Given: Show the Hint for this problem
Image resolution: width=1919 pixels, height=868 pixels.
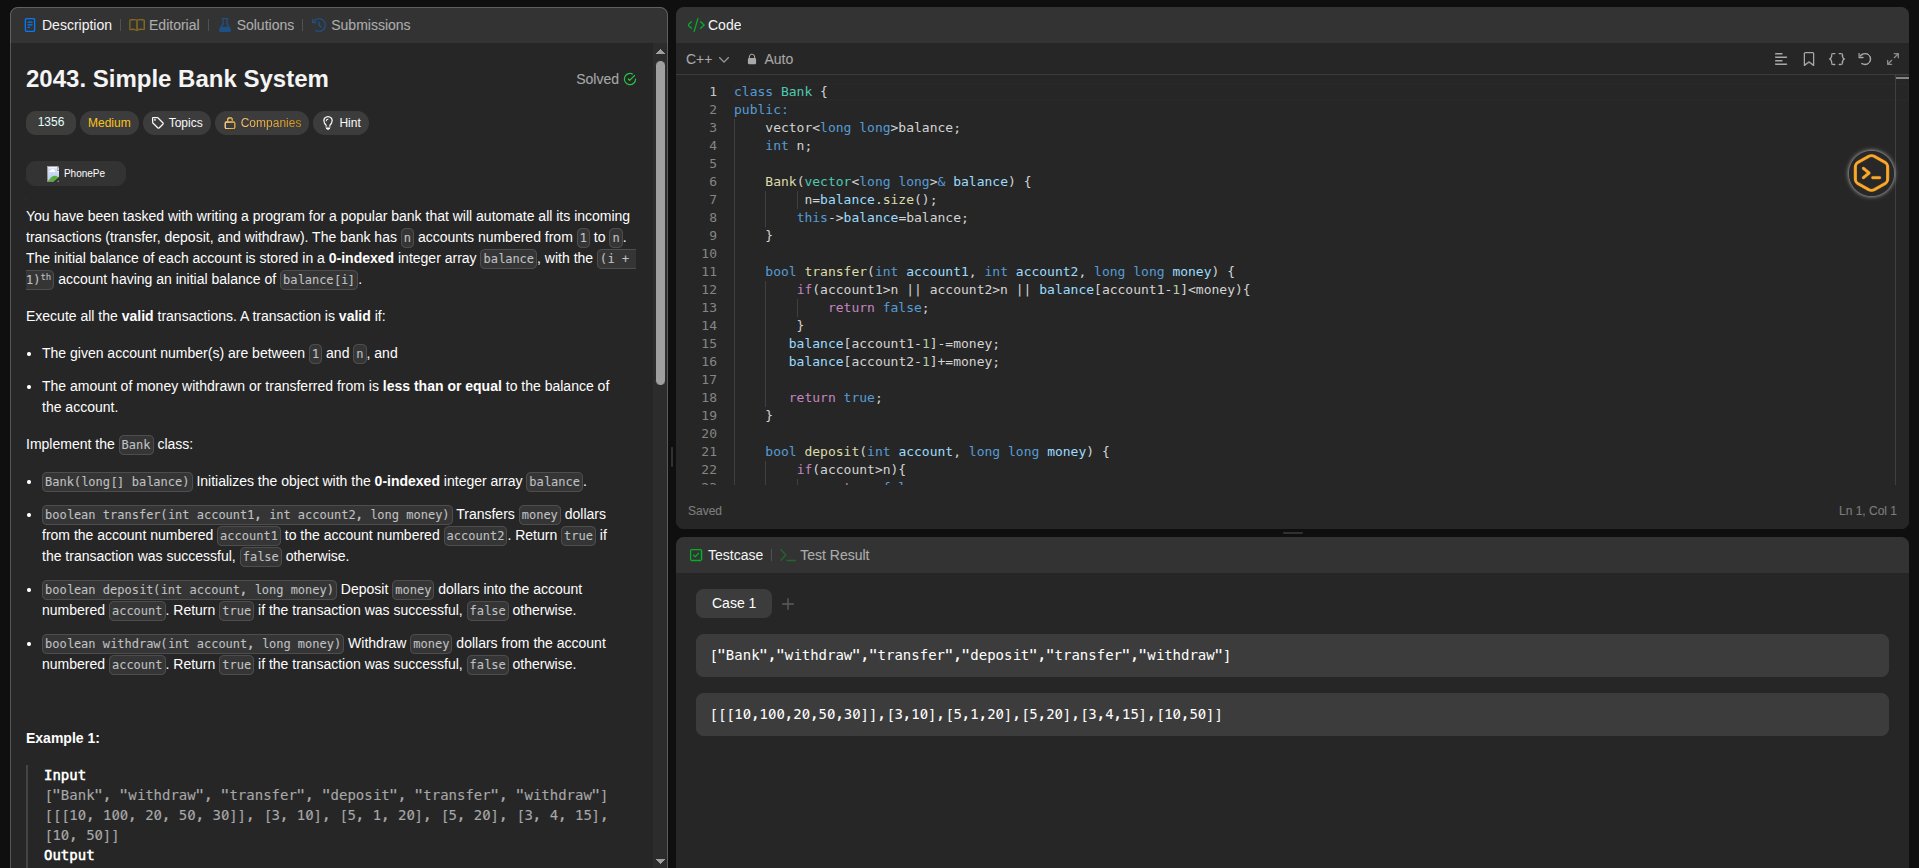Looking at the screenshot, I should click(341, 123).
